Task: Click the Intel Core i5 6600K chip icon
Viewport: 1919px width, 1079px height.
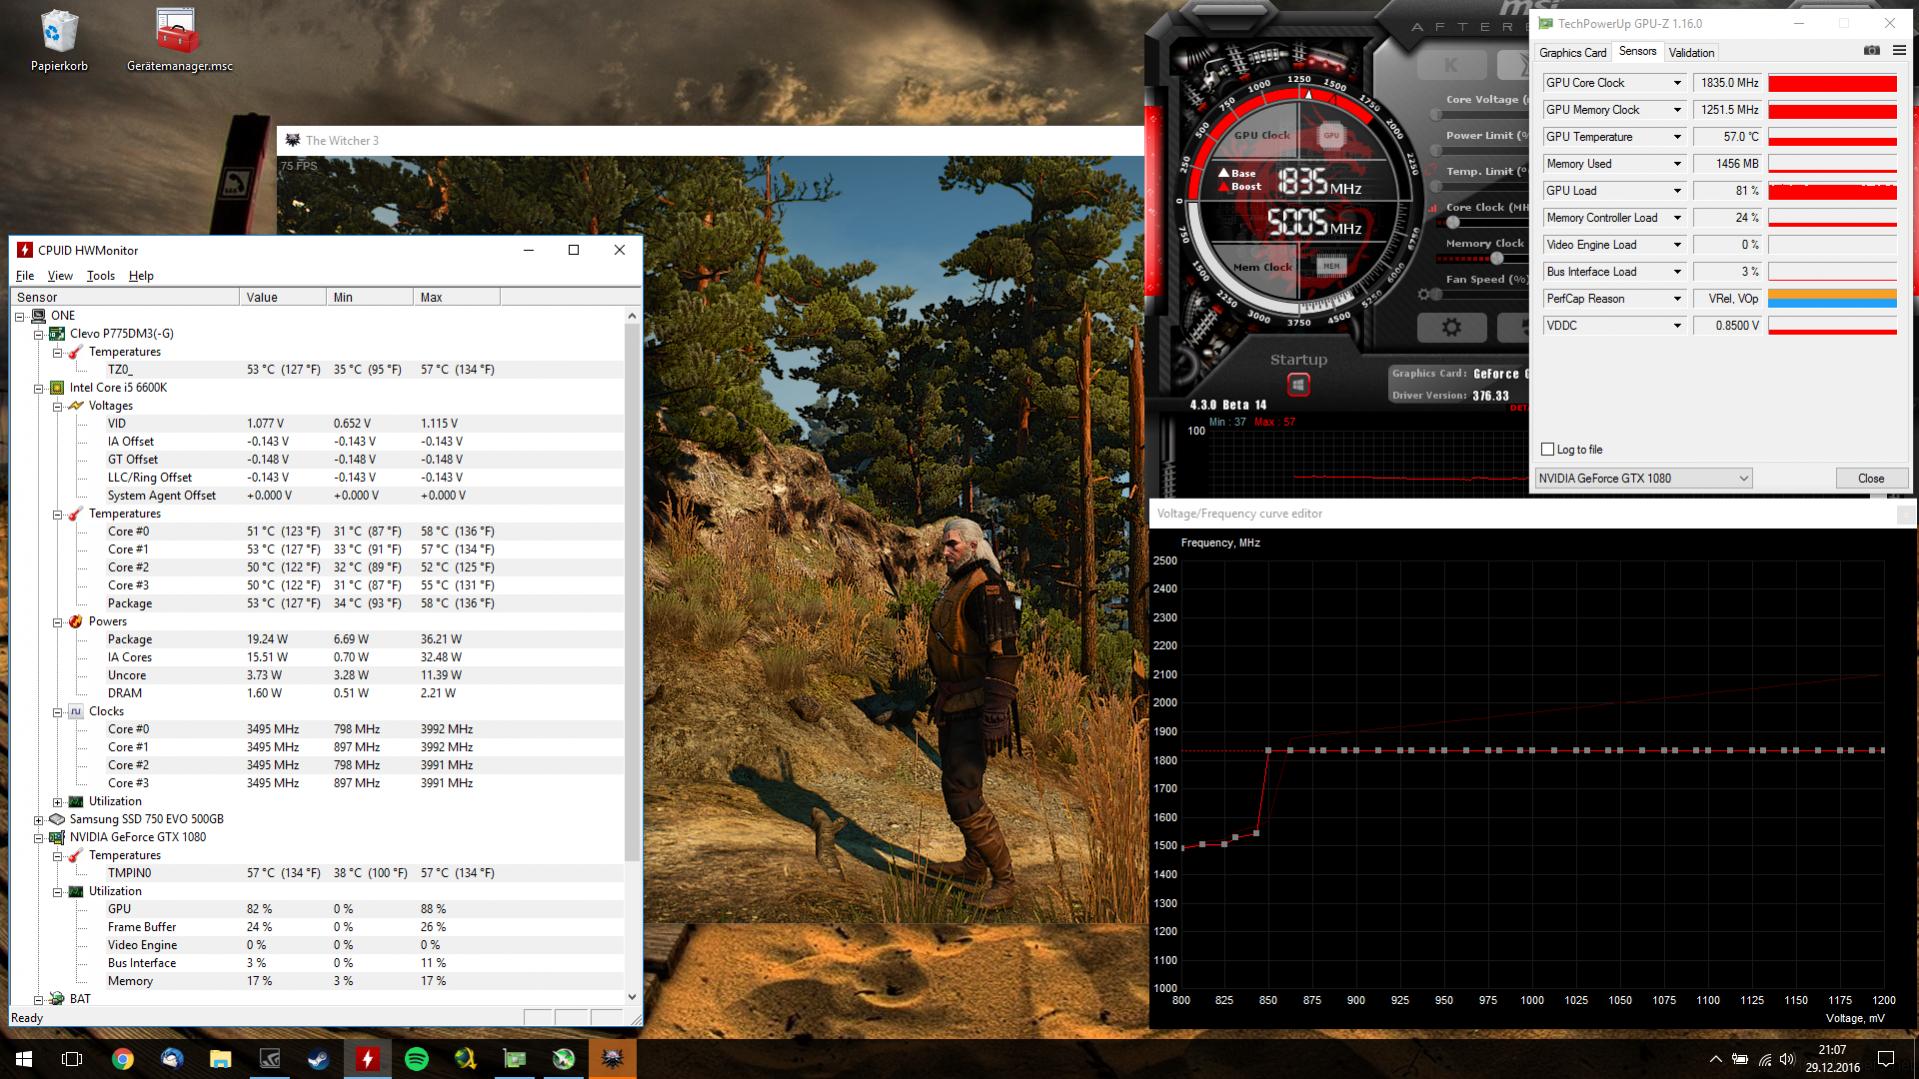Action: 58,388
